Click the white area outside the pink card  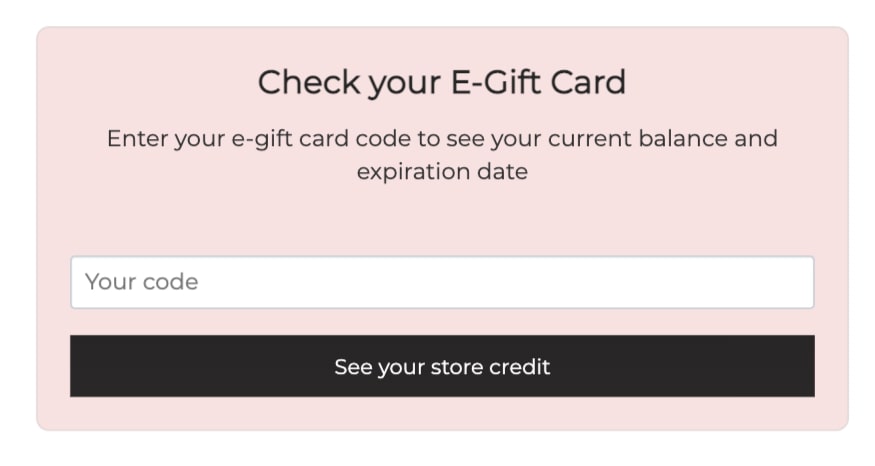coord(441,450)
